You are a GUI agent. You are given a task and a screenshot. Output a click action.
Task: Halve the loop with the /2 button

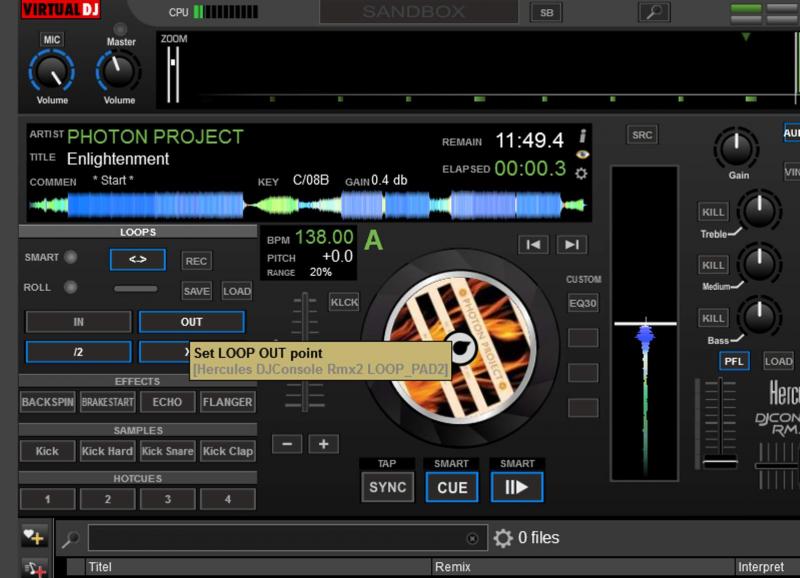pos(79,352)
